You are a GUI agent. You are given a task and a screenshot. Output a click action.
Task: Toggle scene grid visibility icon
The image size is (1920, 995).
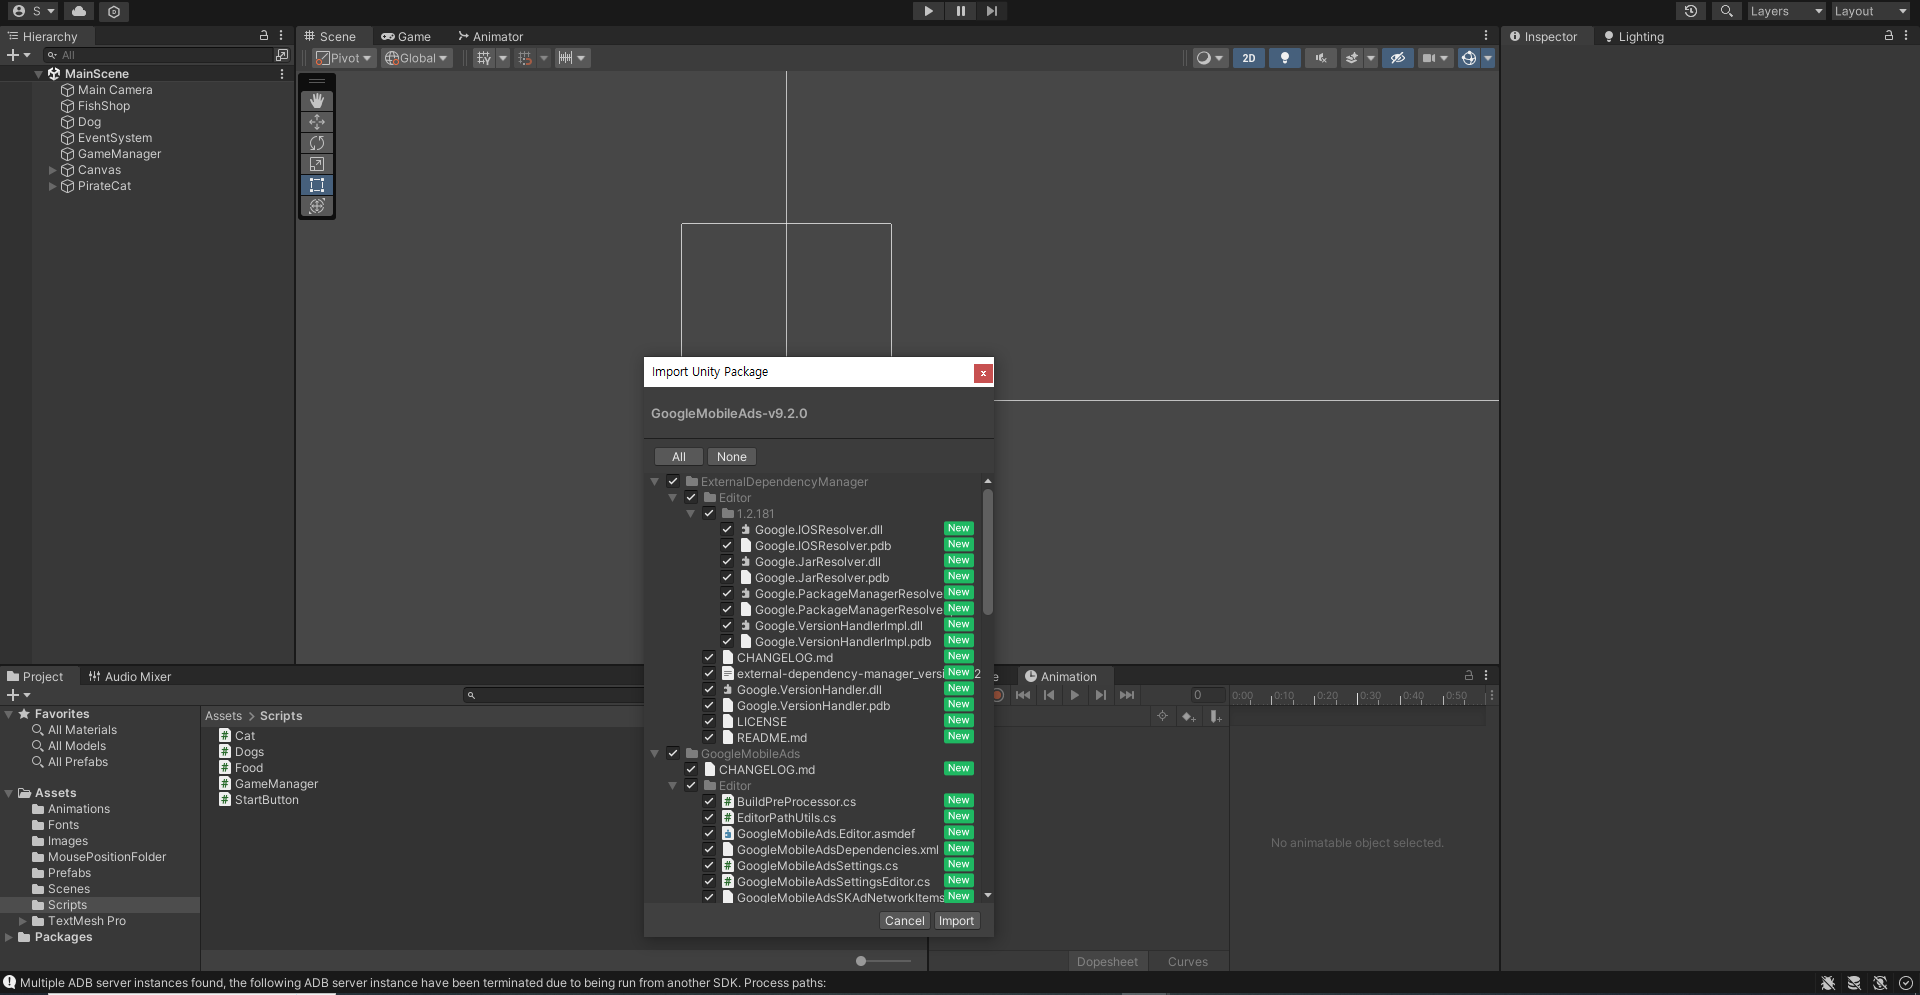point(484,58)
